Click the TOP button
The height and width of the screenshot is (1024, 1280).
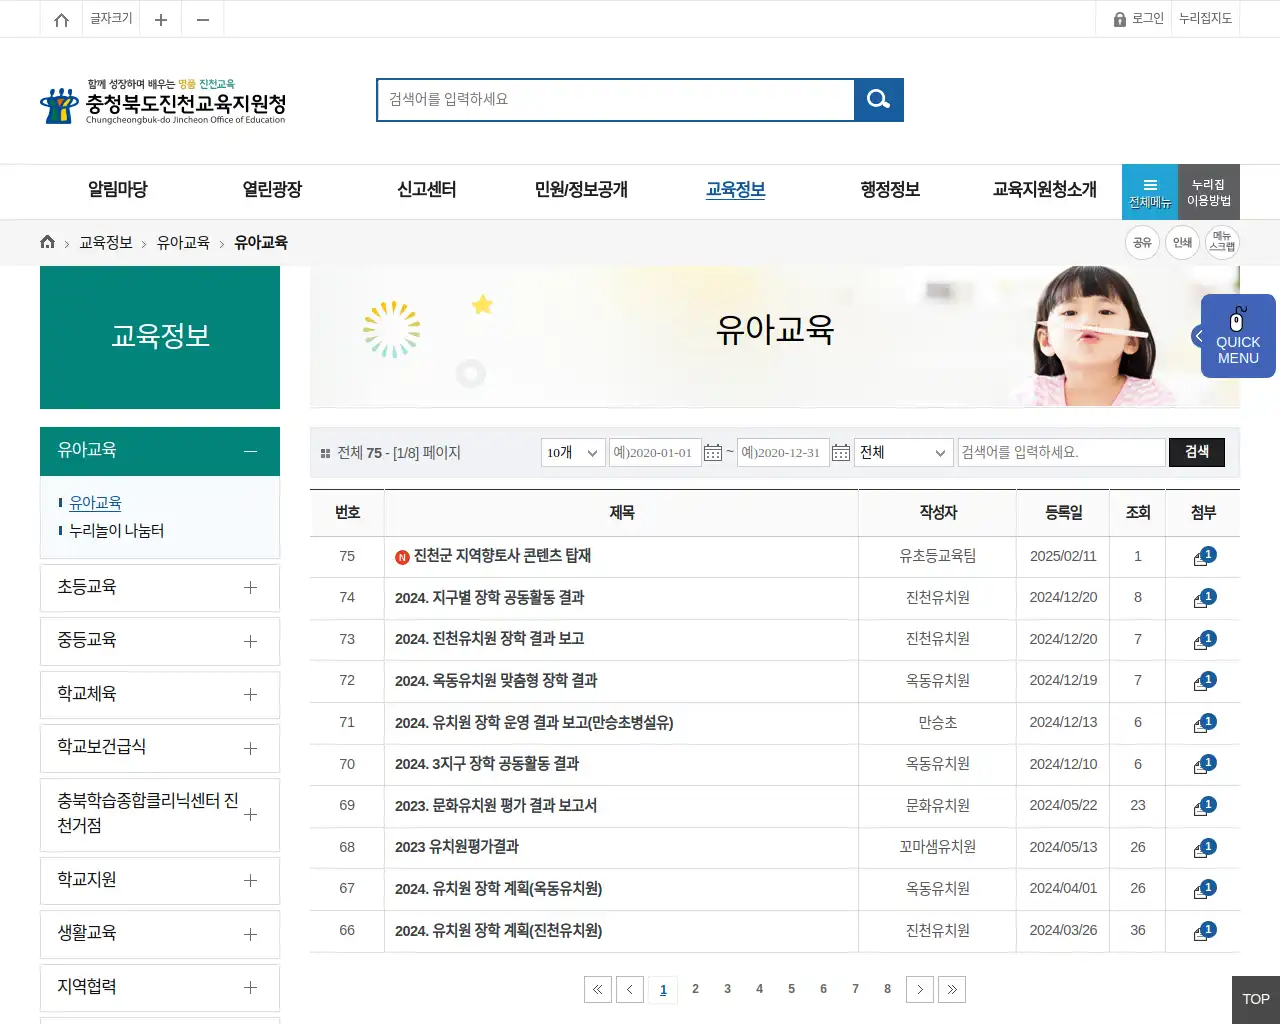1256,1000
